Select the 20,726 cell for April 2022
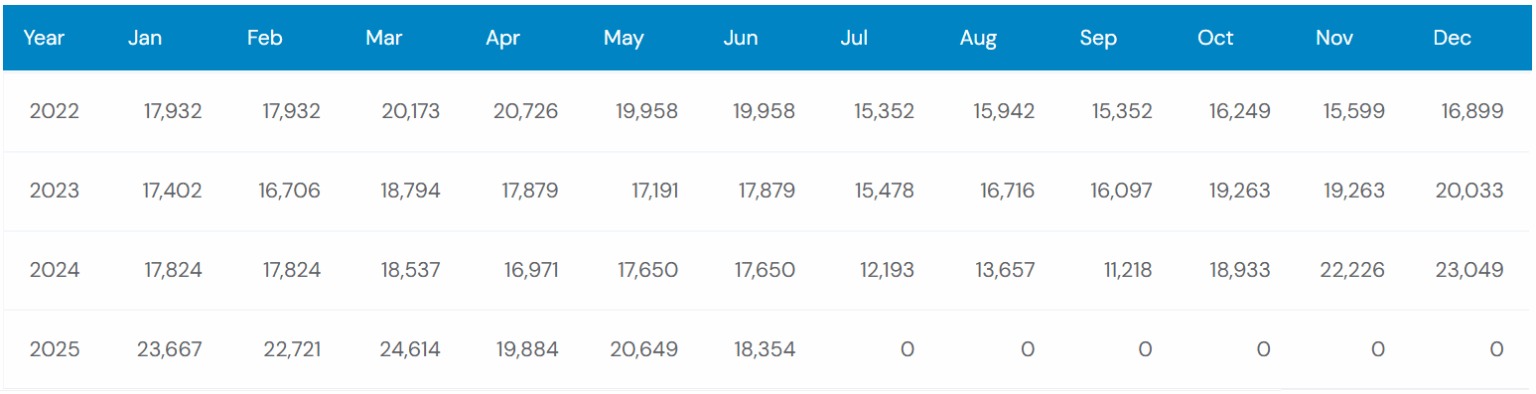 coord(526,111)
